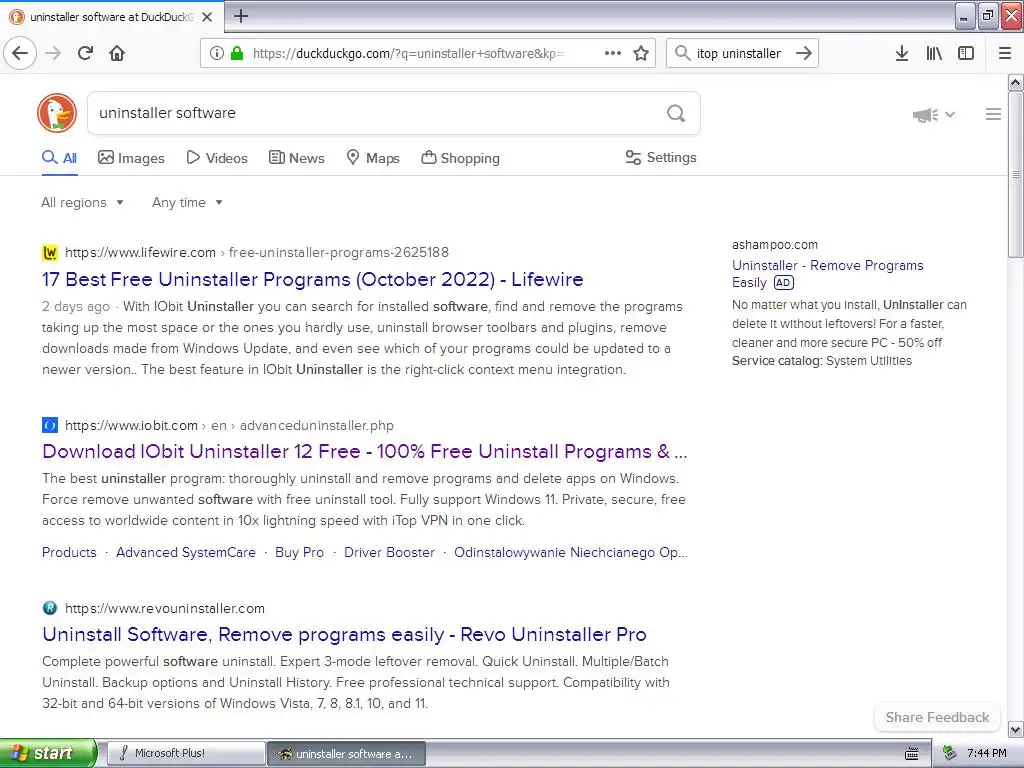
Task: Go back with the browser Back arrow
Action: click(x=20, y=53)
